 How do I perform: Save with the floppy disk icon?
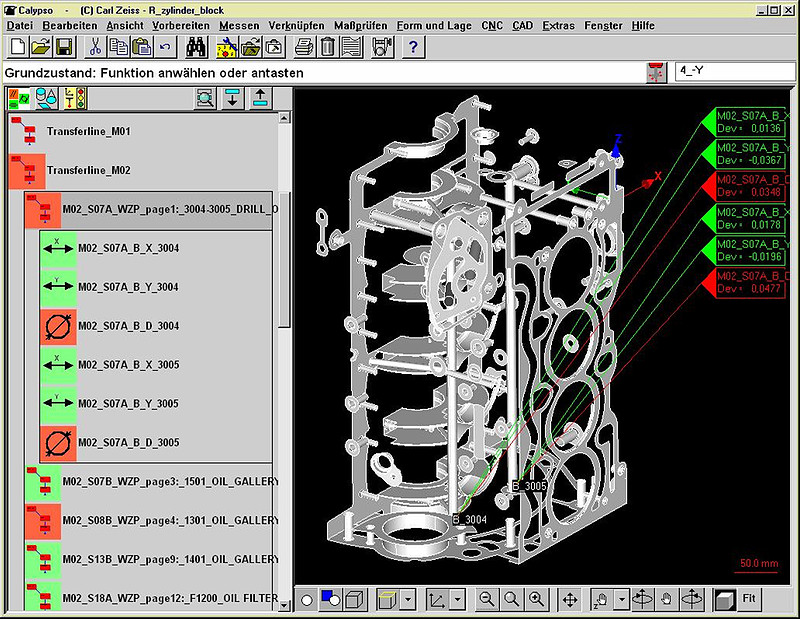tap(65, 47)
